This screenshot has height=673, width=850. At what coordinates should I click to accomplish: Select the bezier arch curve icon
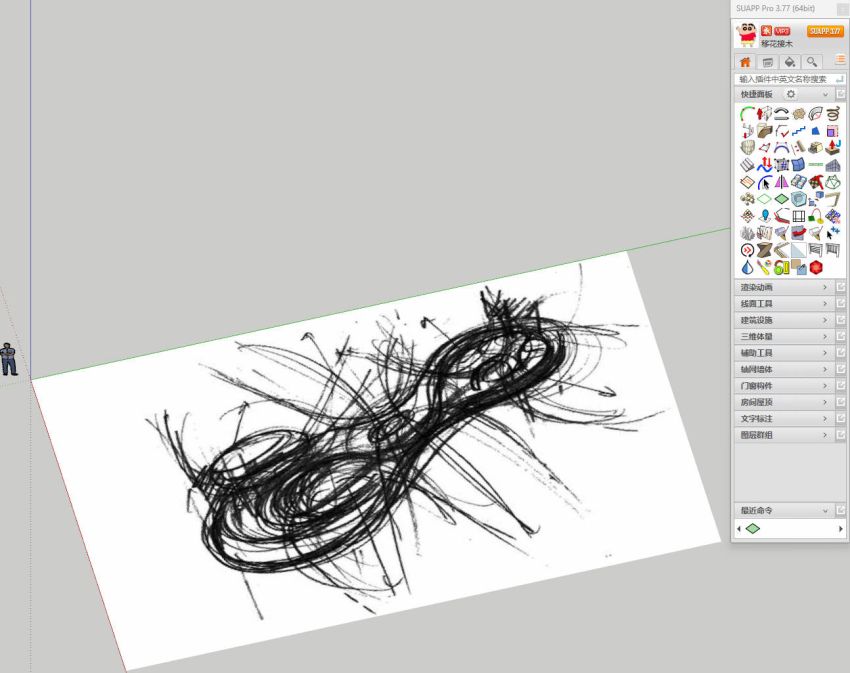(781, 148)
